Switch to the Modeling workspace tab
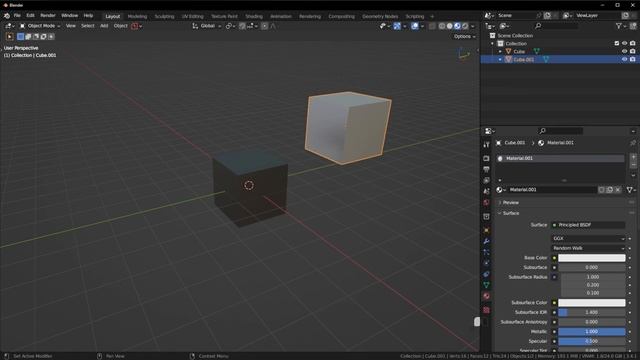This screenshot has width=640, height=360. (x=137, y=16)
